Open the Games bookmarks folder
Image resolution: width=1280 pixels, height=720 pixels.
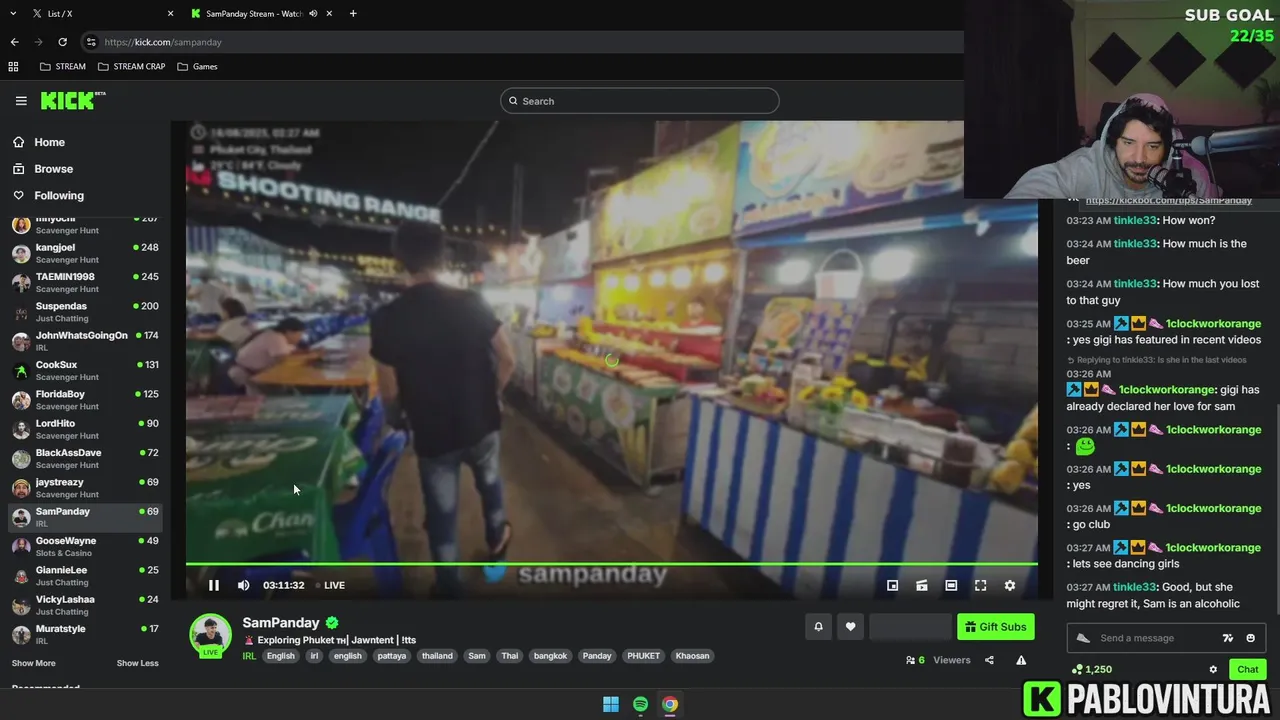(x=196, y=66)
